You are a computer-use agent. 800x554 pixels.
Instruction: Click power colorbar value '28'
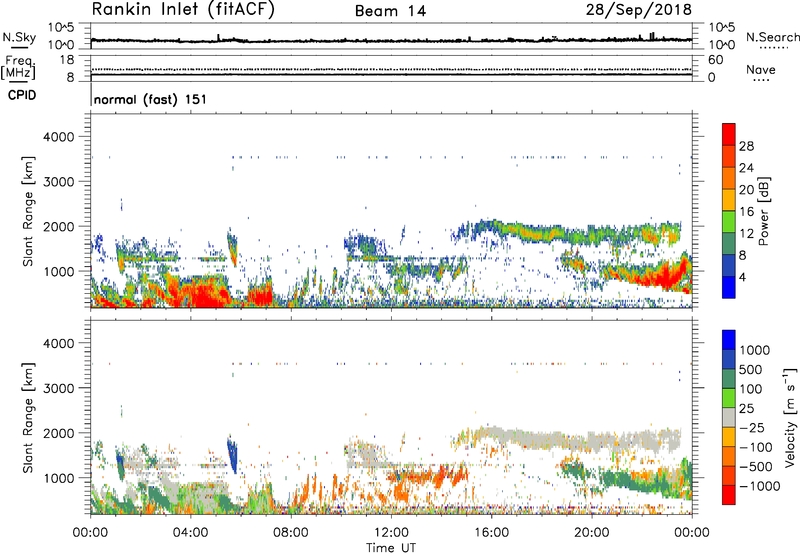click(x=746, y=146)
